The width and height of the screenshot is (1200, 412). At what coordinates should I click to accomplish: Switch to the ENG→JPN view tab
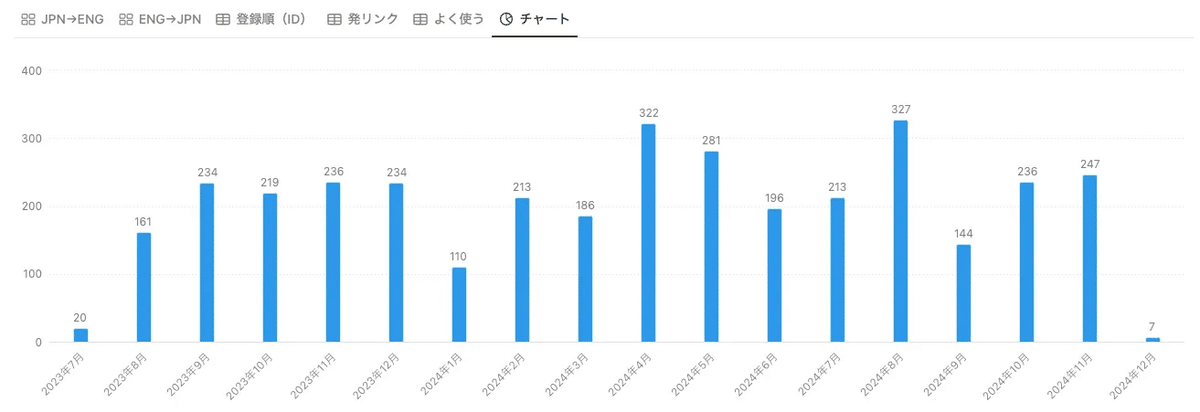[x=159, y=18]
